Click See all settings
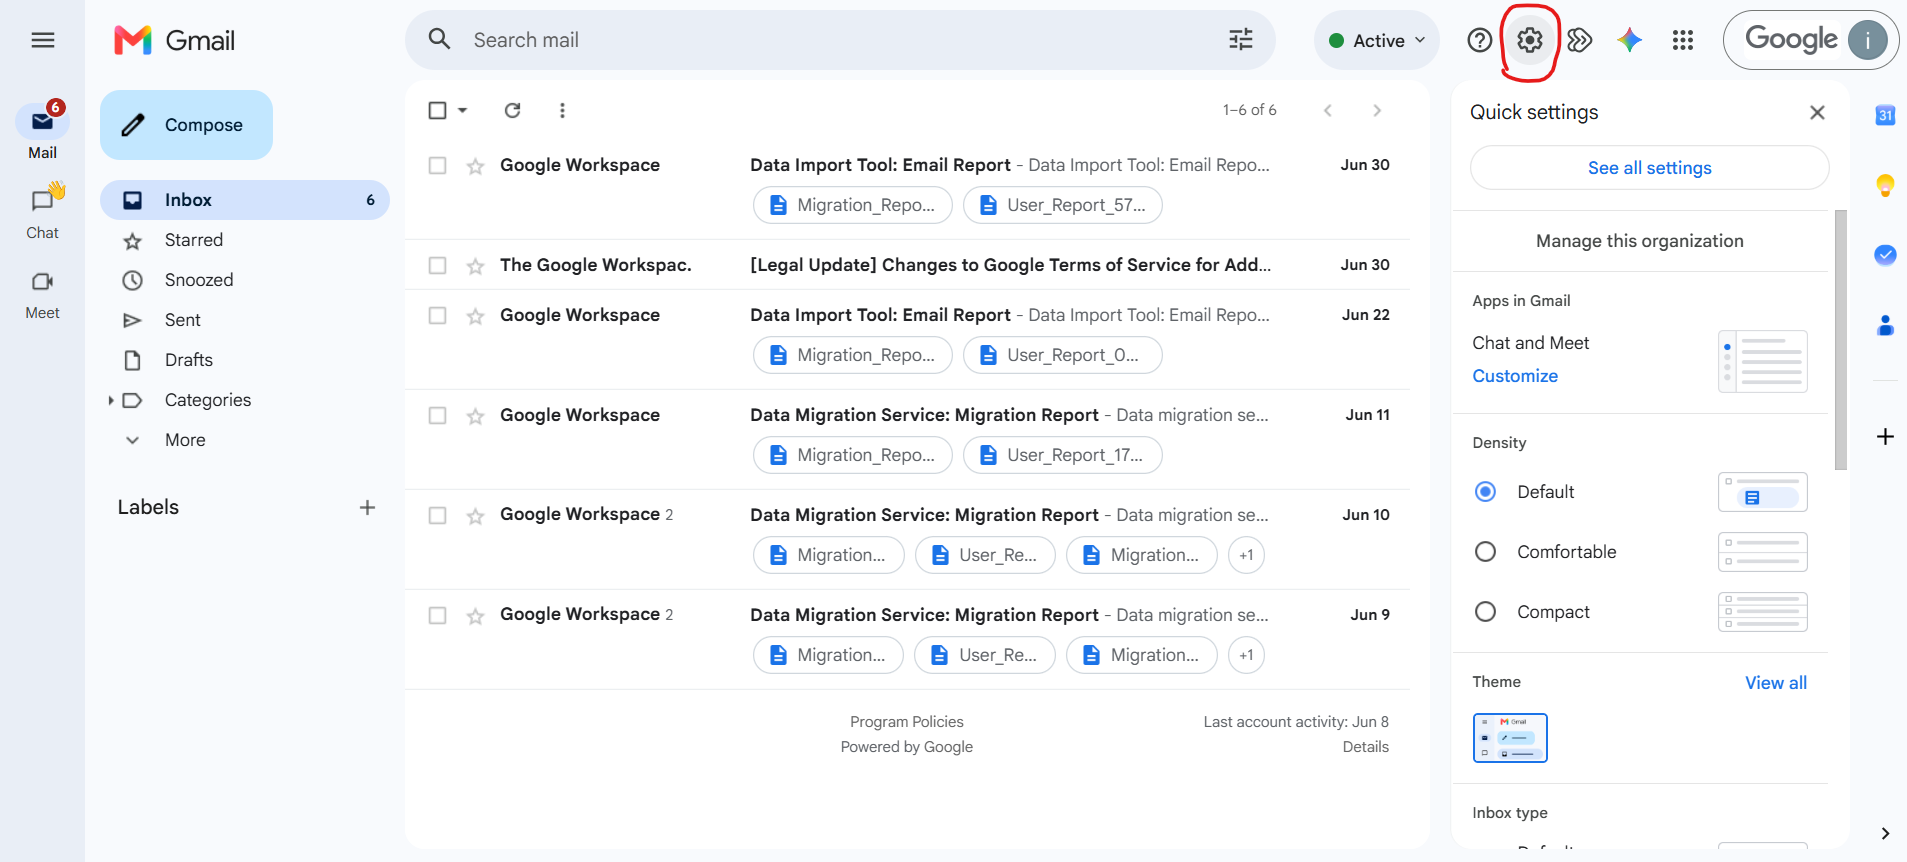This screenshot has width=1907, height=862. [1650, 168]
